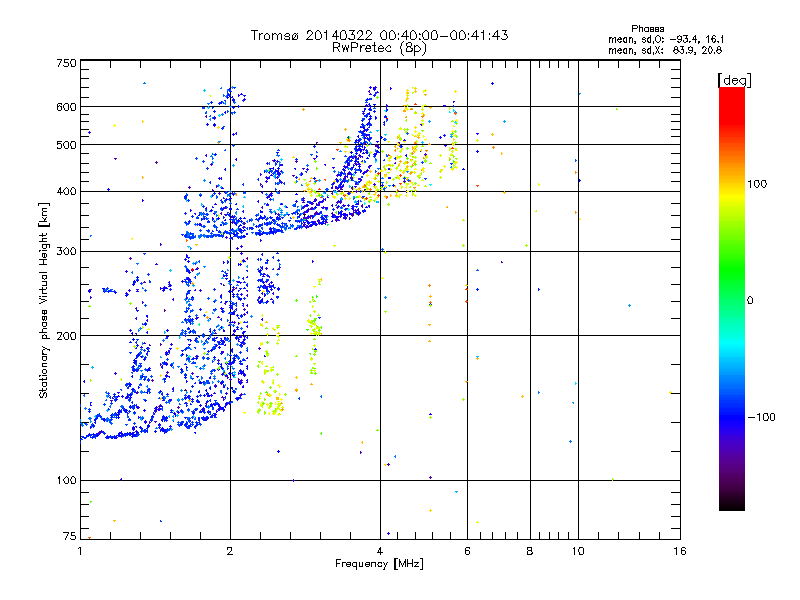The image size is (800, 600).
Task: Click the x-axis tick label '16'
Action: pos(680,551)
